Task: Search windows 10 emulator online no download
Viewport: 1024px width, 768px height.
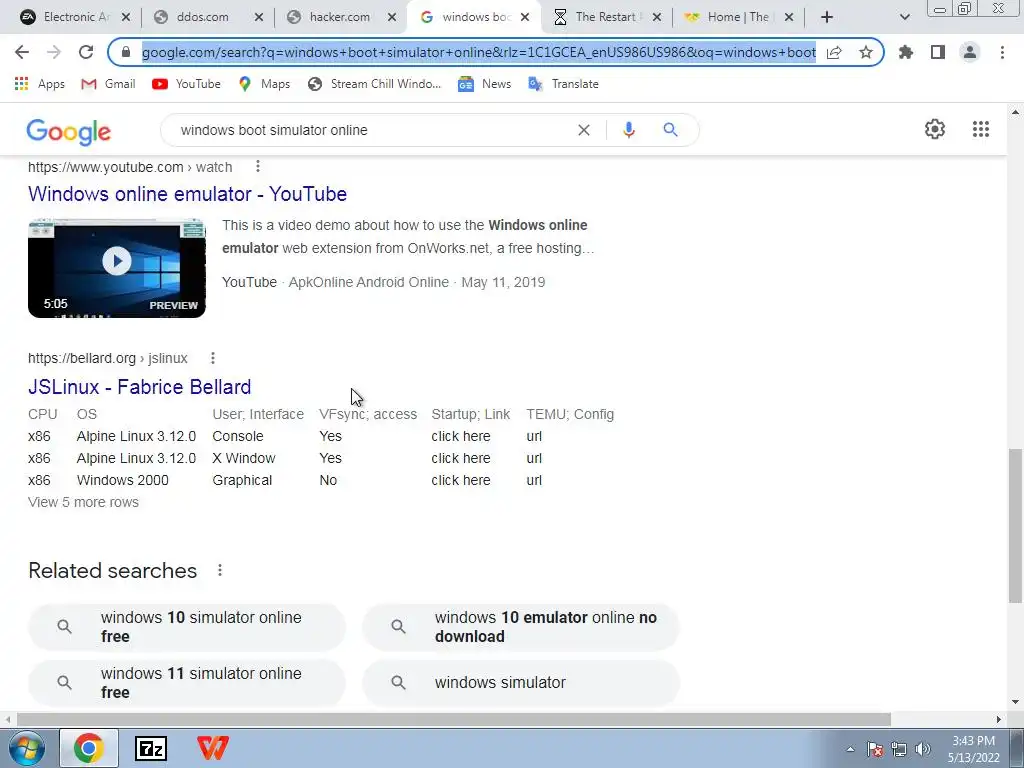Action: pyautogui.click(x=521, y=627)
